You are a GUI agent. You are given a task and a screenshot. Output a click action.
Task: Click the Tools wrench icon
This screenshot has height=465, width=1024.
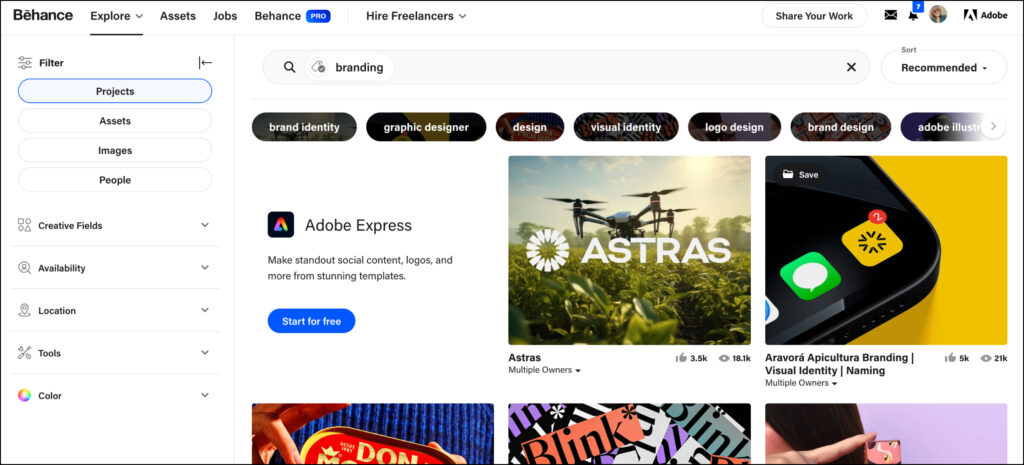25,353
